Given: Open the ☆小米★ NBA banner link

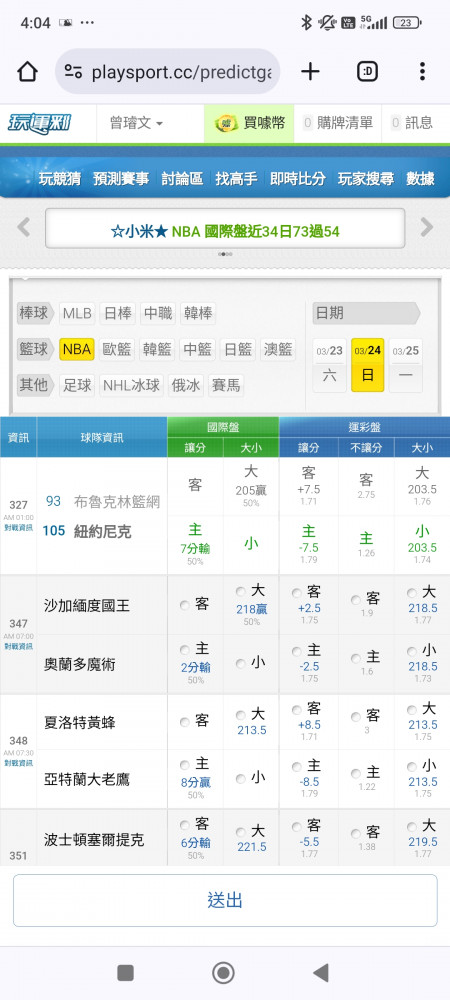Looking at the screenshot, I should [225, 231].
